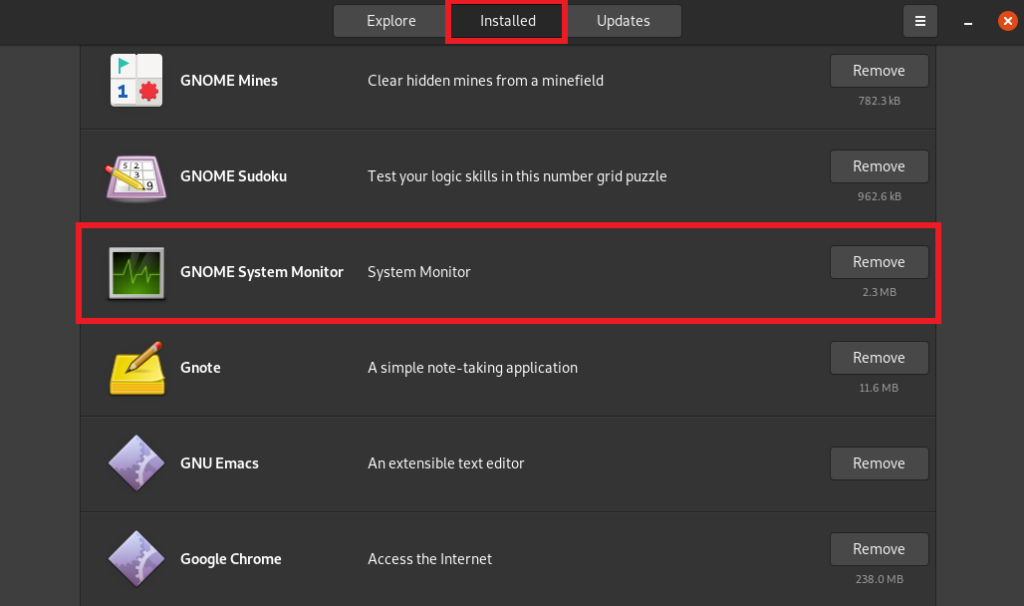This screenshot has height=606, width=1024.
Task: Remove Google Chrome
Action: click(x=879, y=549)
